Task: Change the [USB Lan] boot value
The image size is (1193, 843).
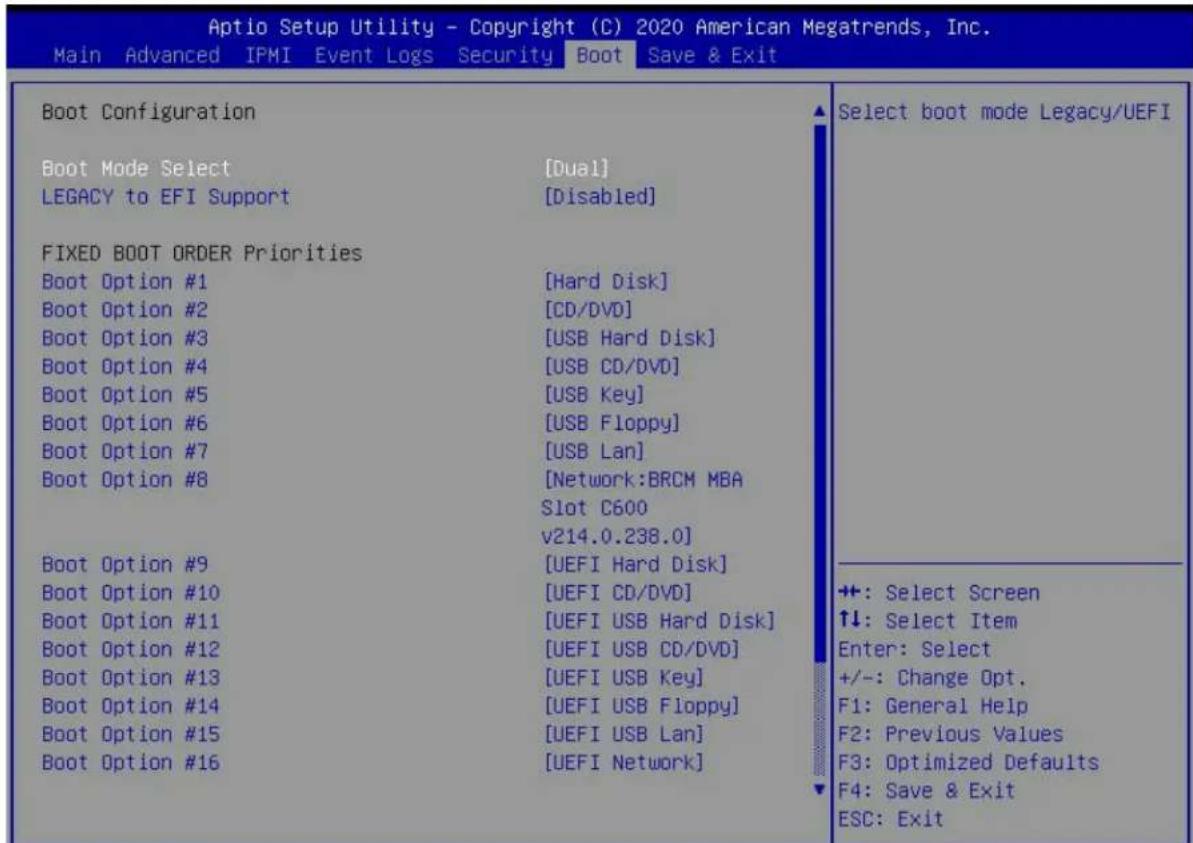Action: coord(593,451)
